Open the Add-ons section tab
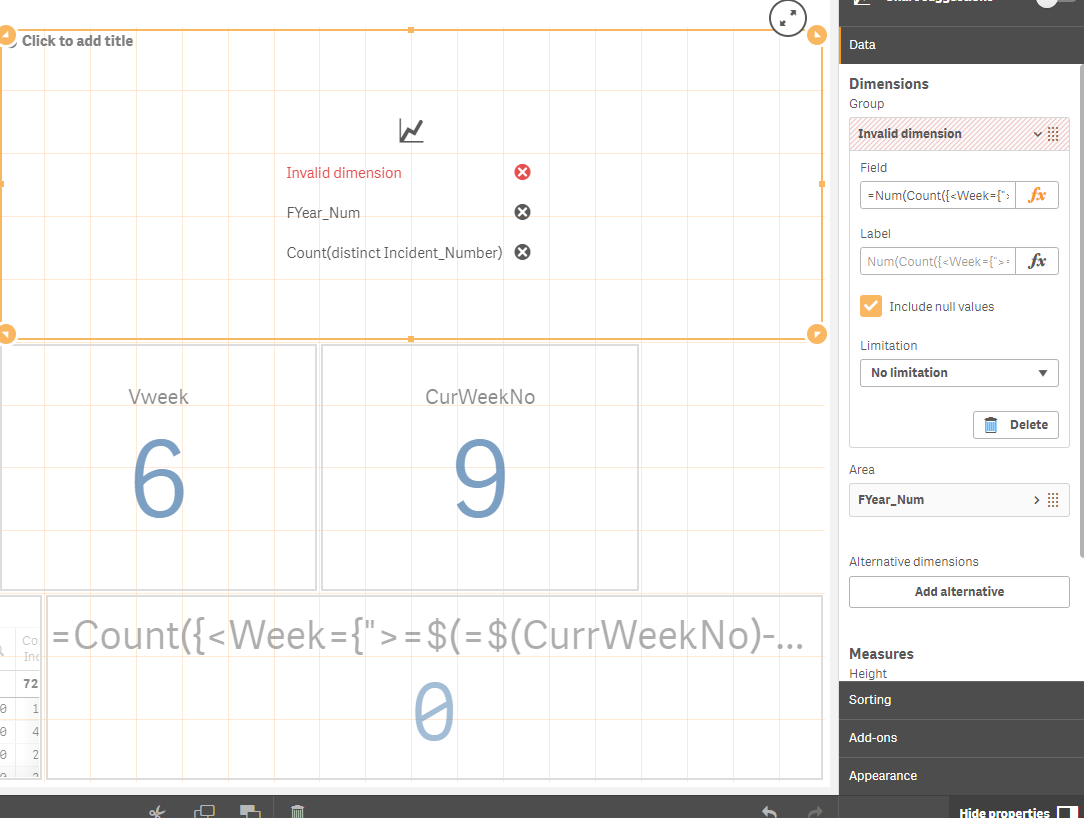The height and width of the screenshot is (818, 1084). (x=961, y=738)
